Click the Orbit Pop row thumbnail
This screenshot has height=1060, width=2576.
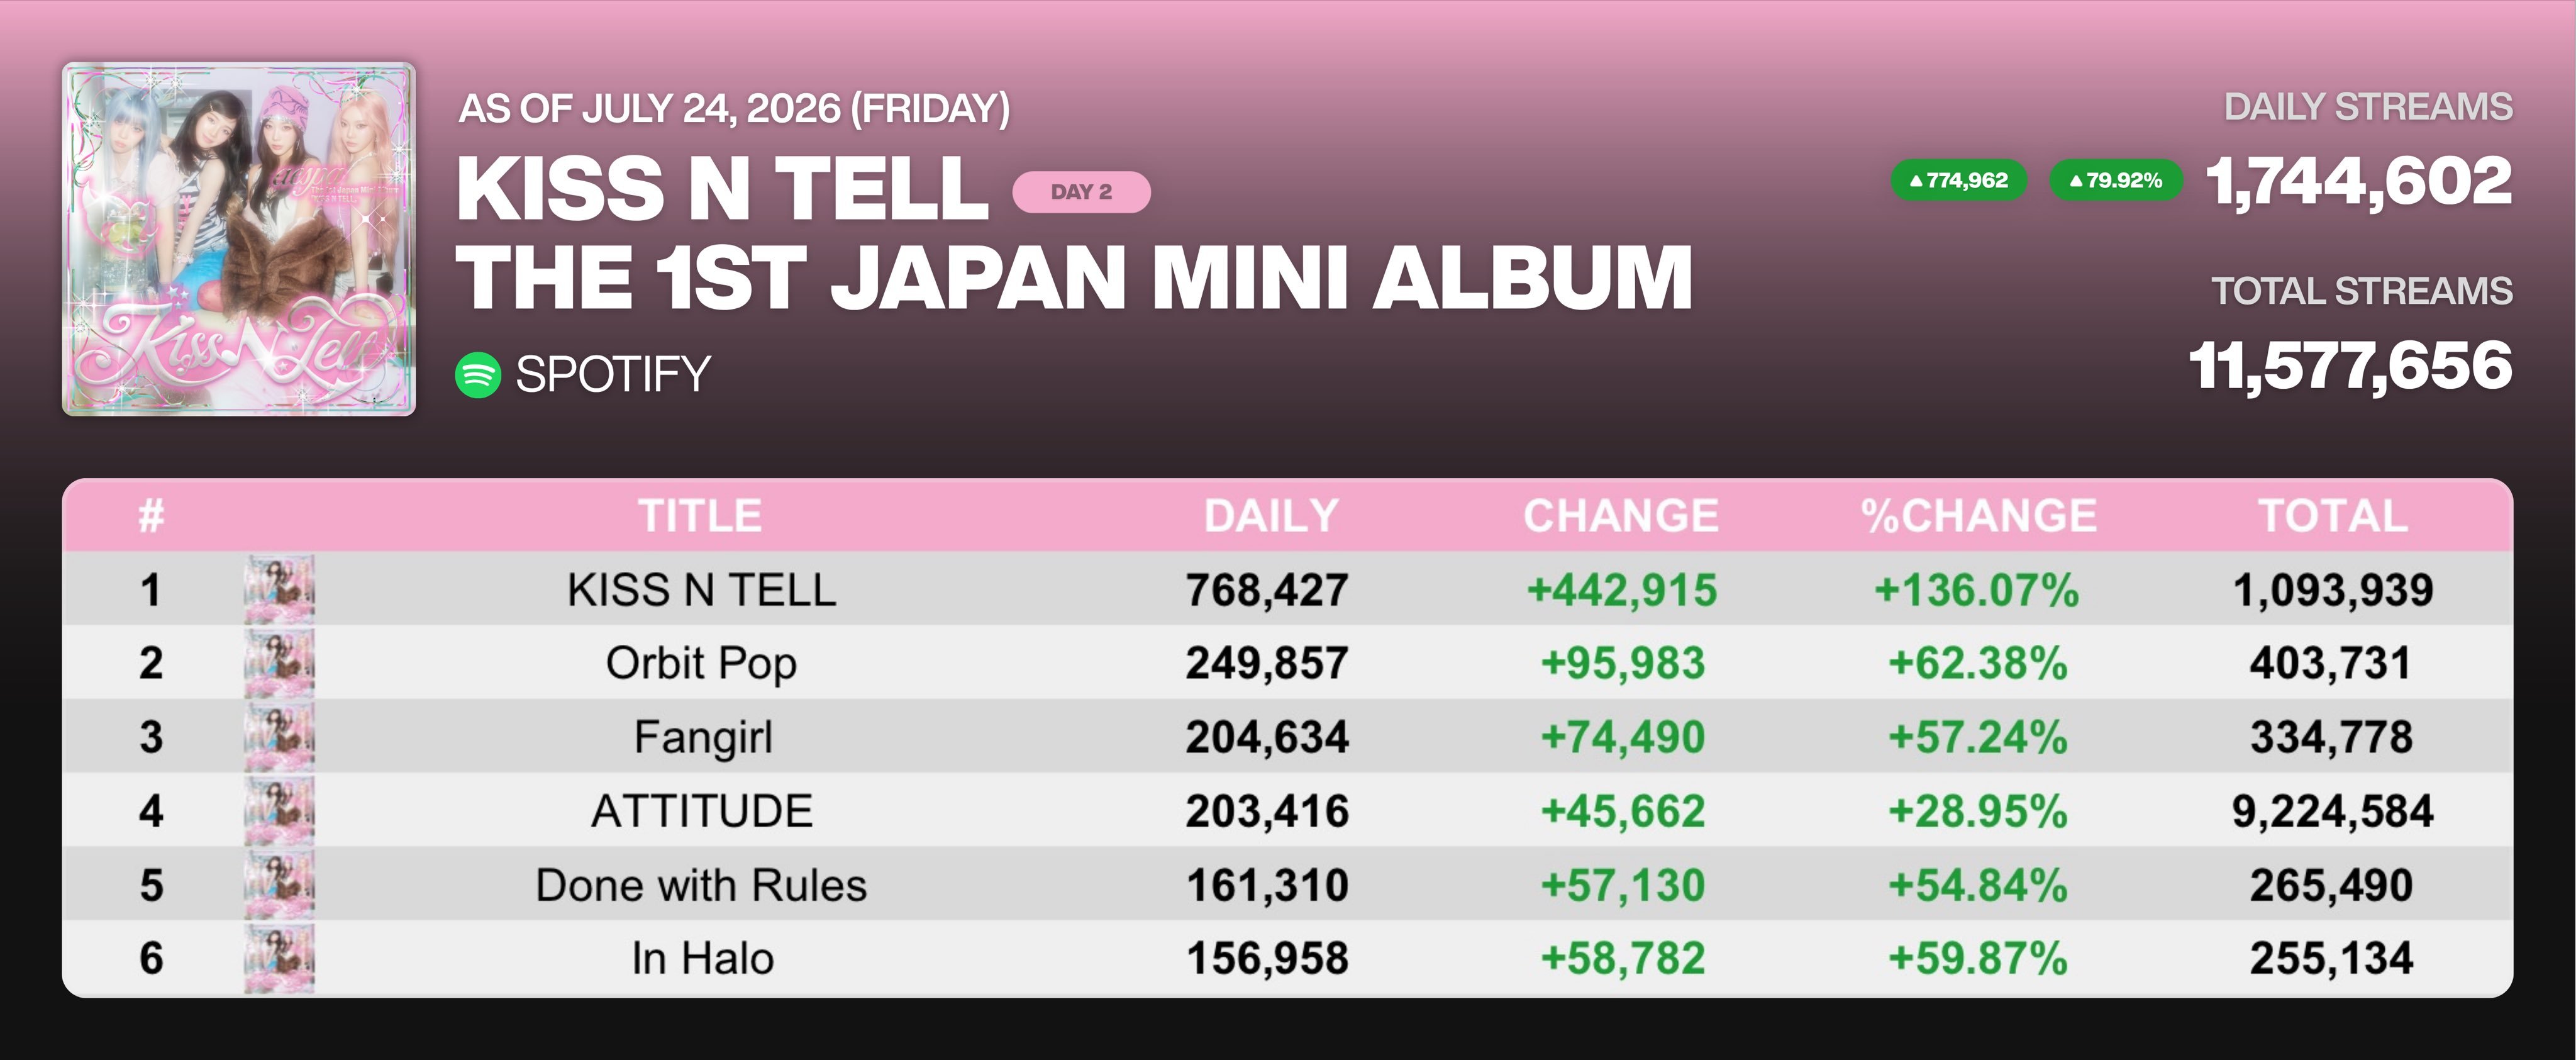tap(279, 663)
